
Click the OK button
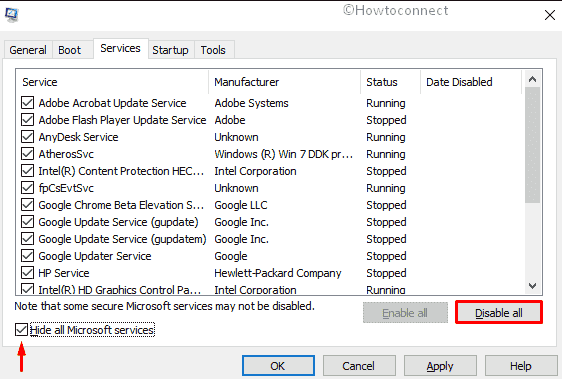[x=278, y=366]
